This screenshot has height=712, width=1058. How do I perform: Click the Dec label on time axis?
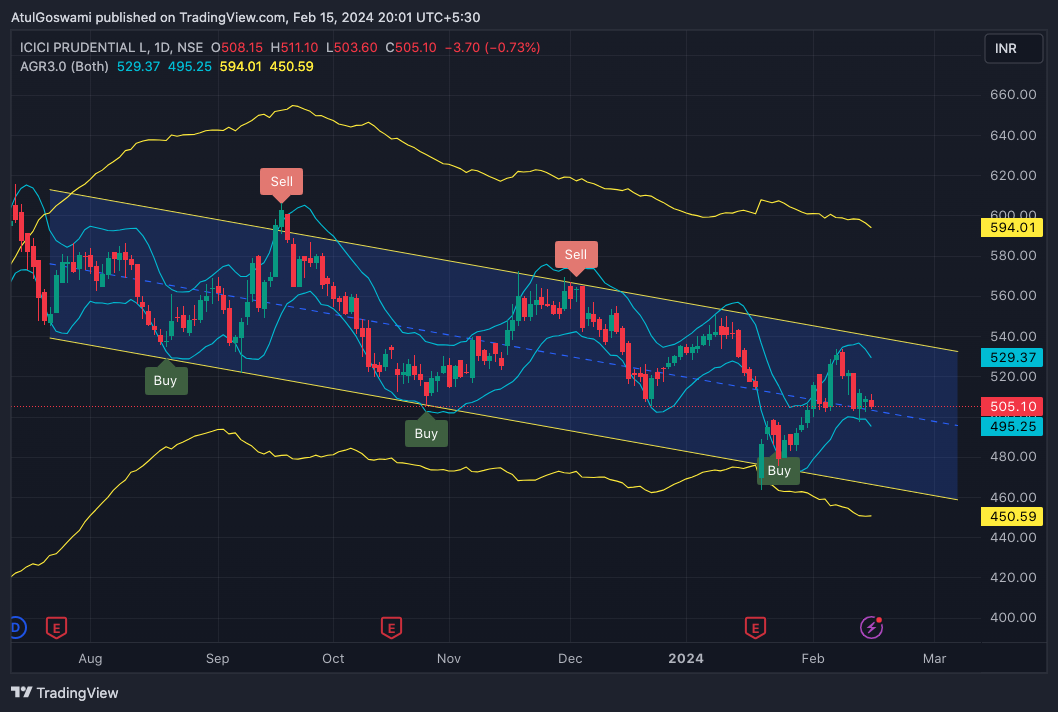pyautogui.click(x=570, y=659)
